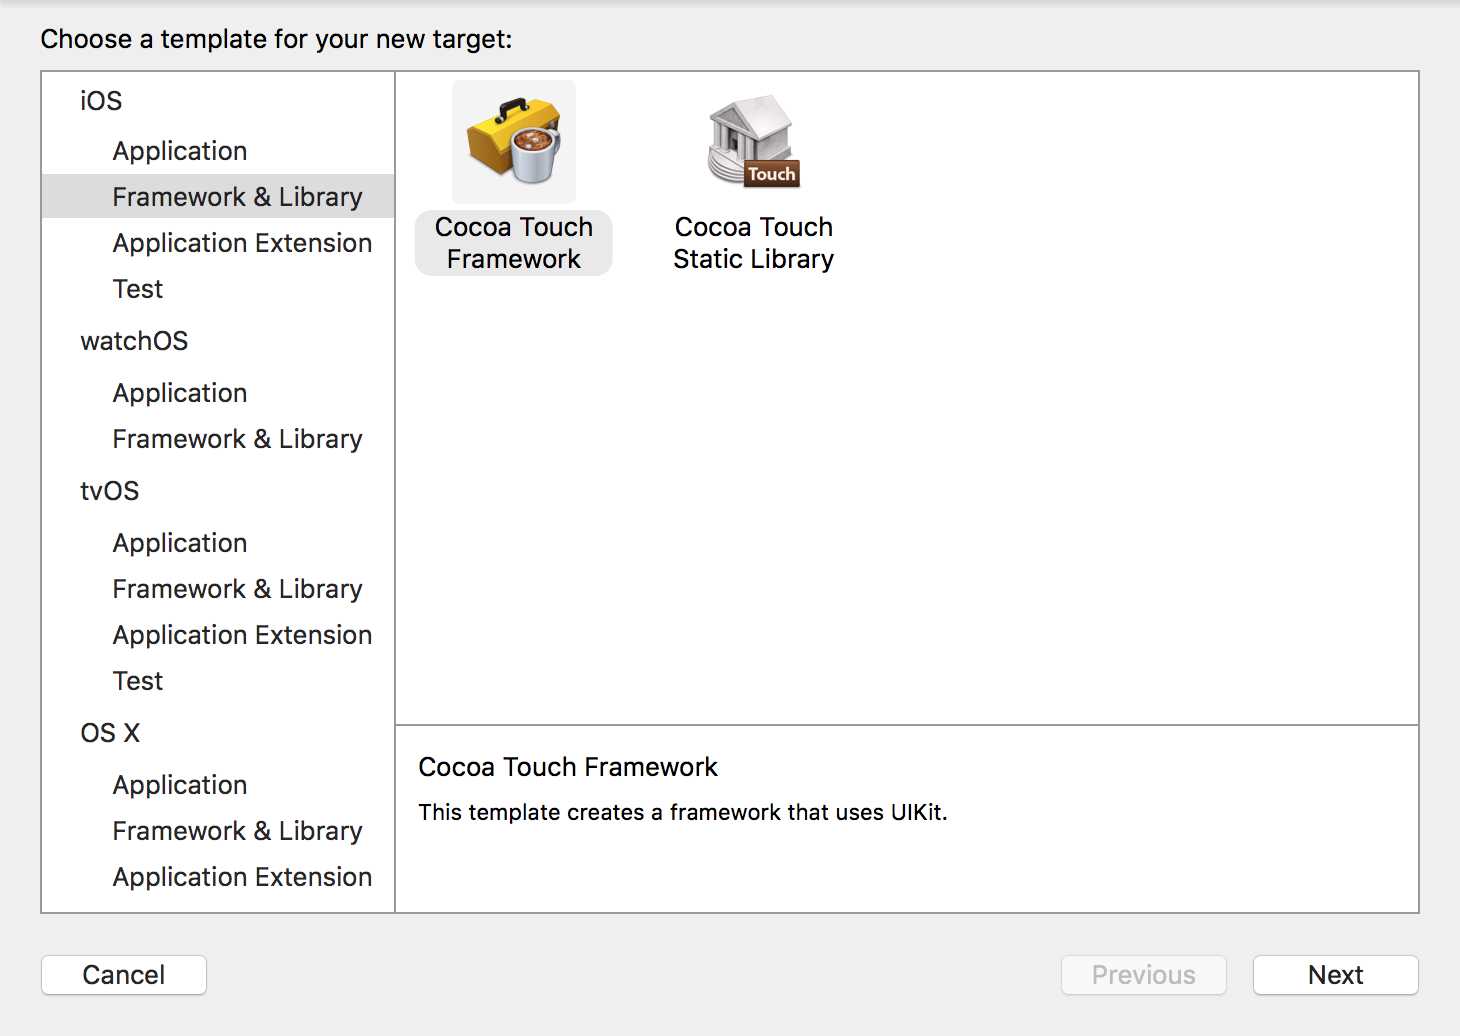This screenshot has height=1036, width=1460.
Task: Select Framework & Library under iOS
Action: (218, 197)
